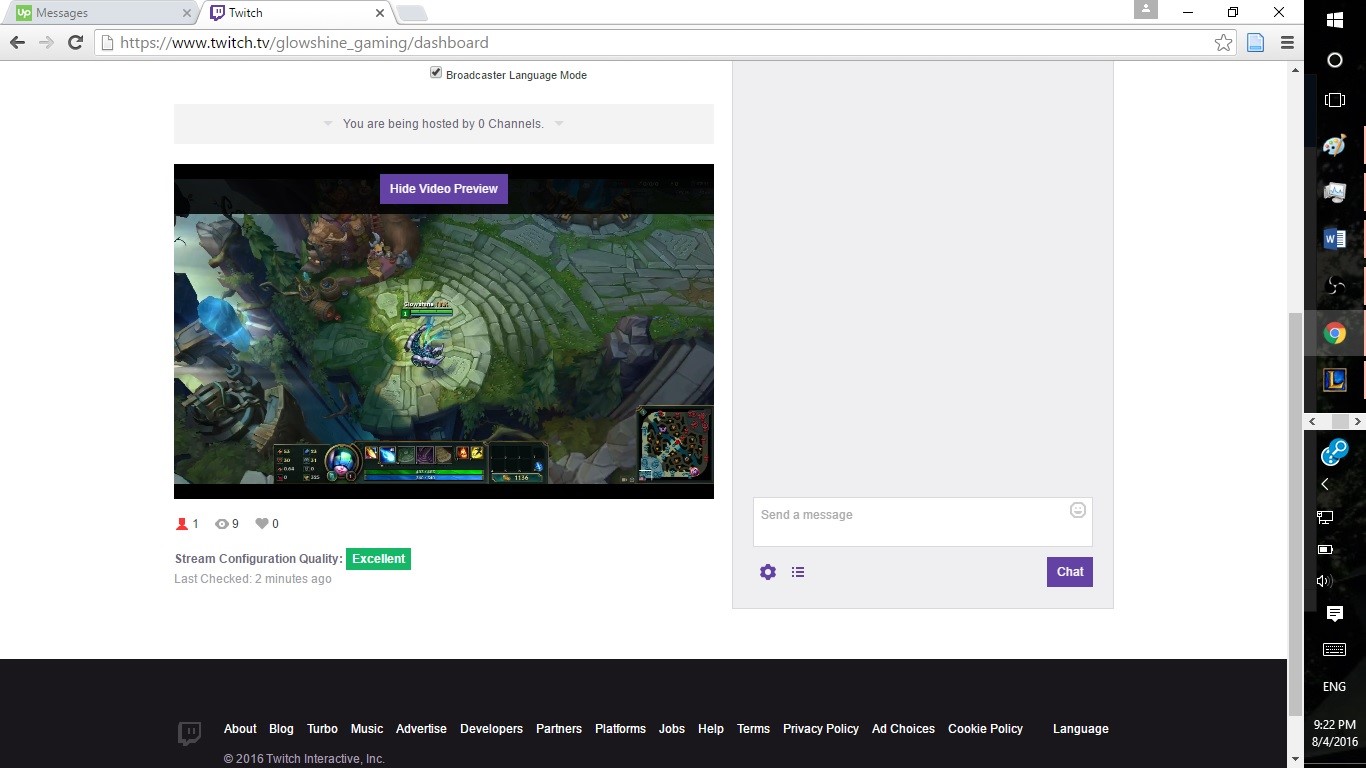Open the Cookie Policy link
This screenshot has width=1366, height=768.
pos(985,729)
